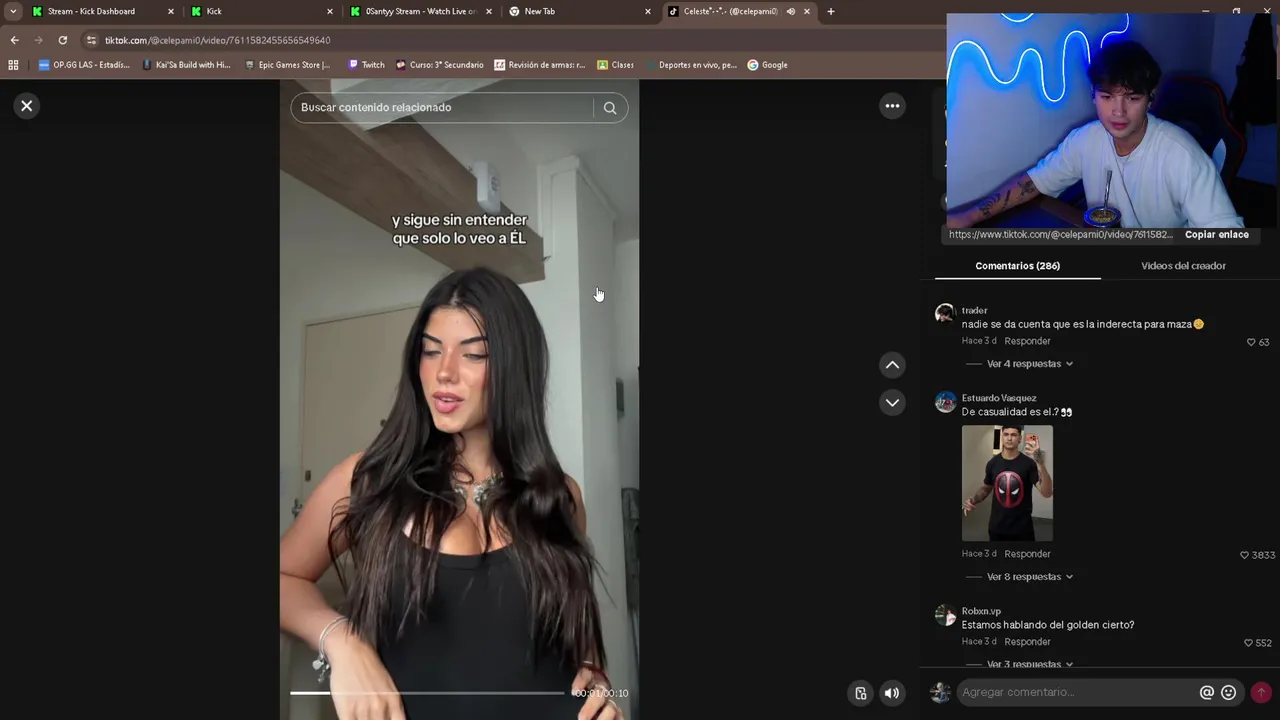Reply to Robxn.vp's comment

pyautogui.click(x=1027, y=642)
